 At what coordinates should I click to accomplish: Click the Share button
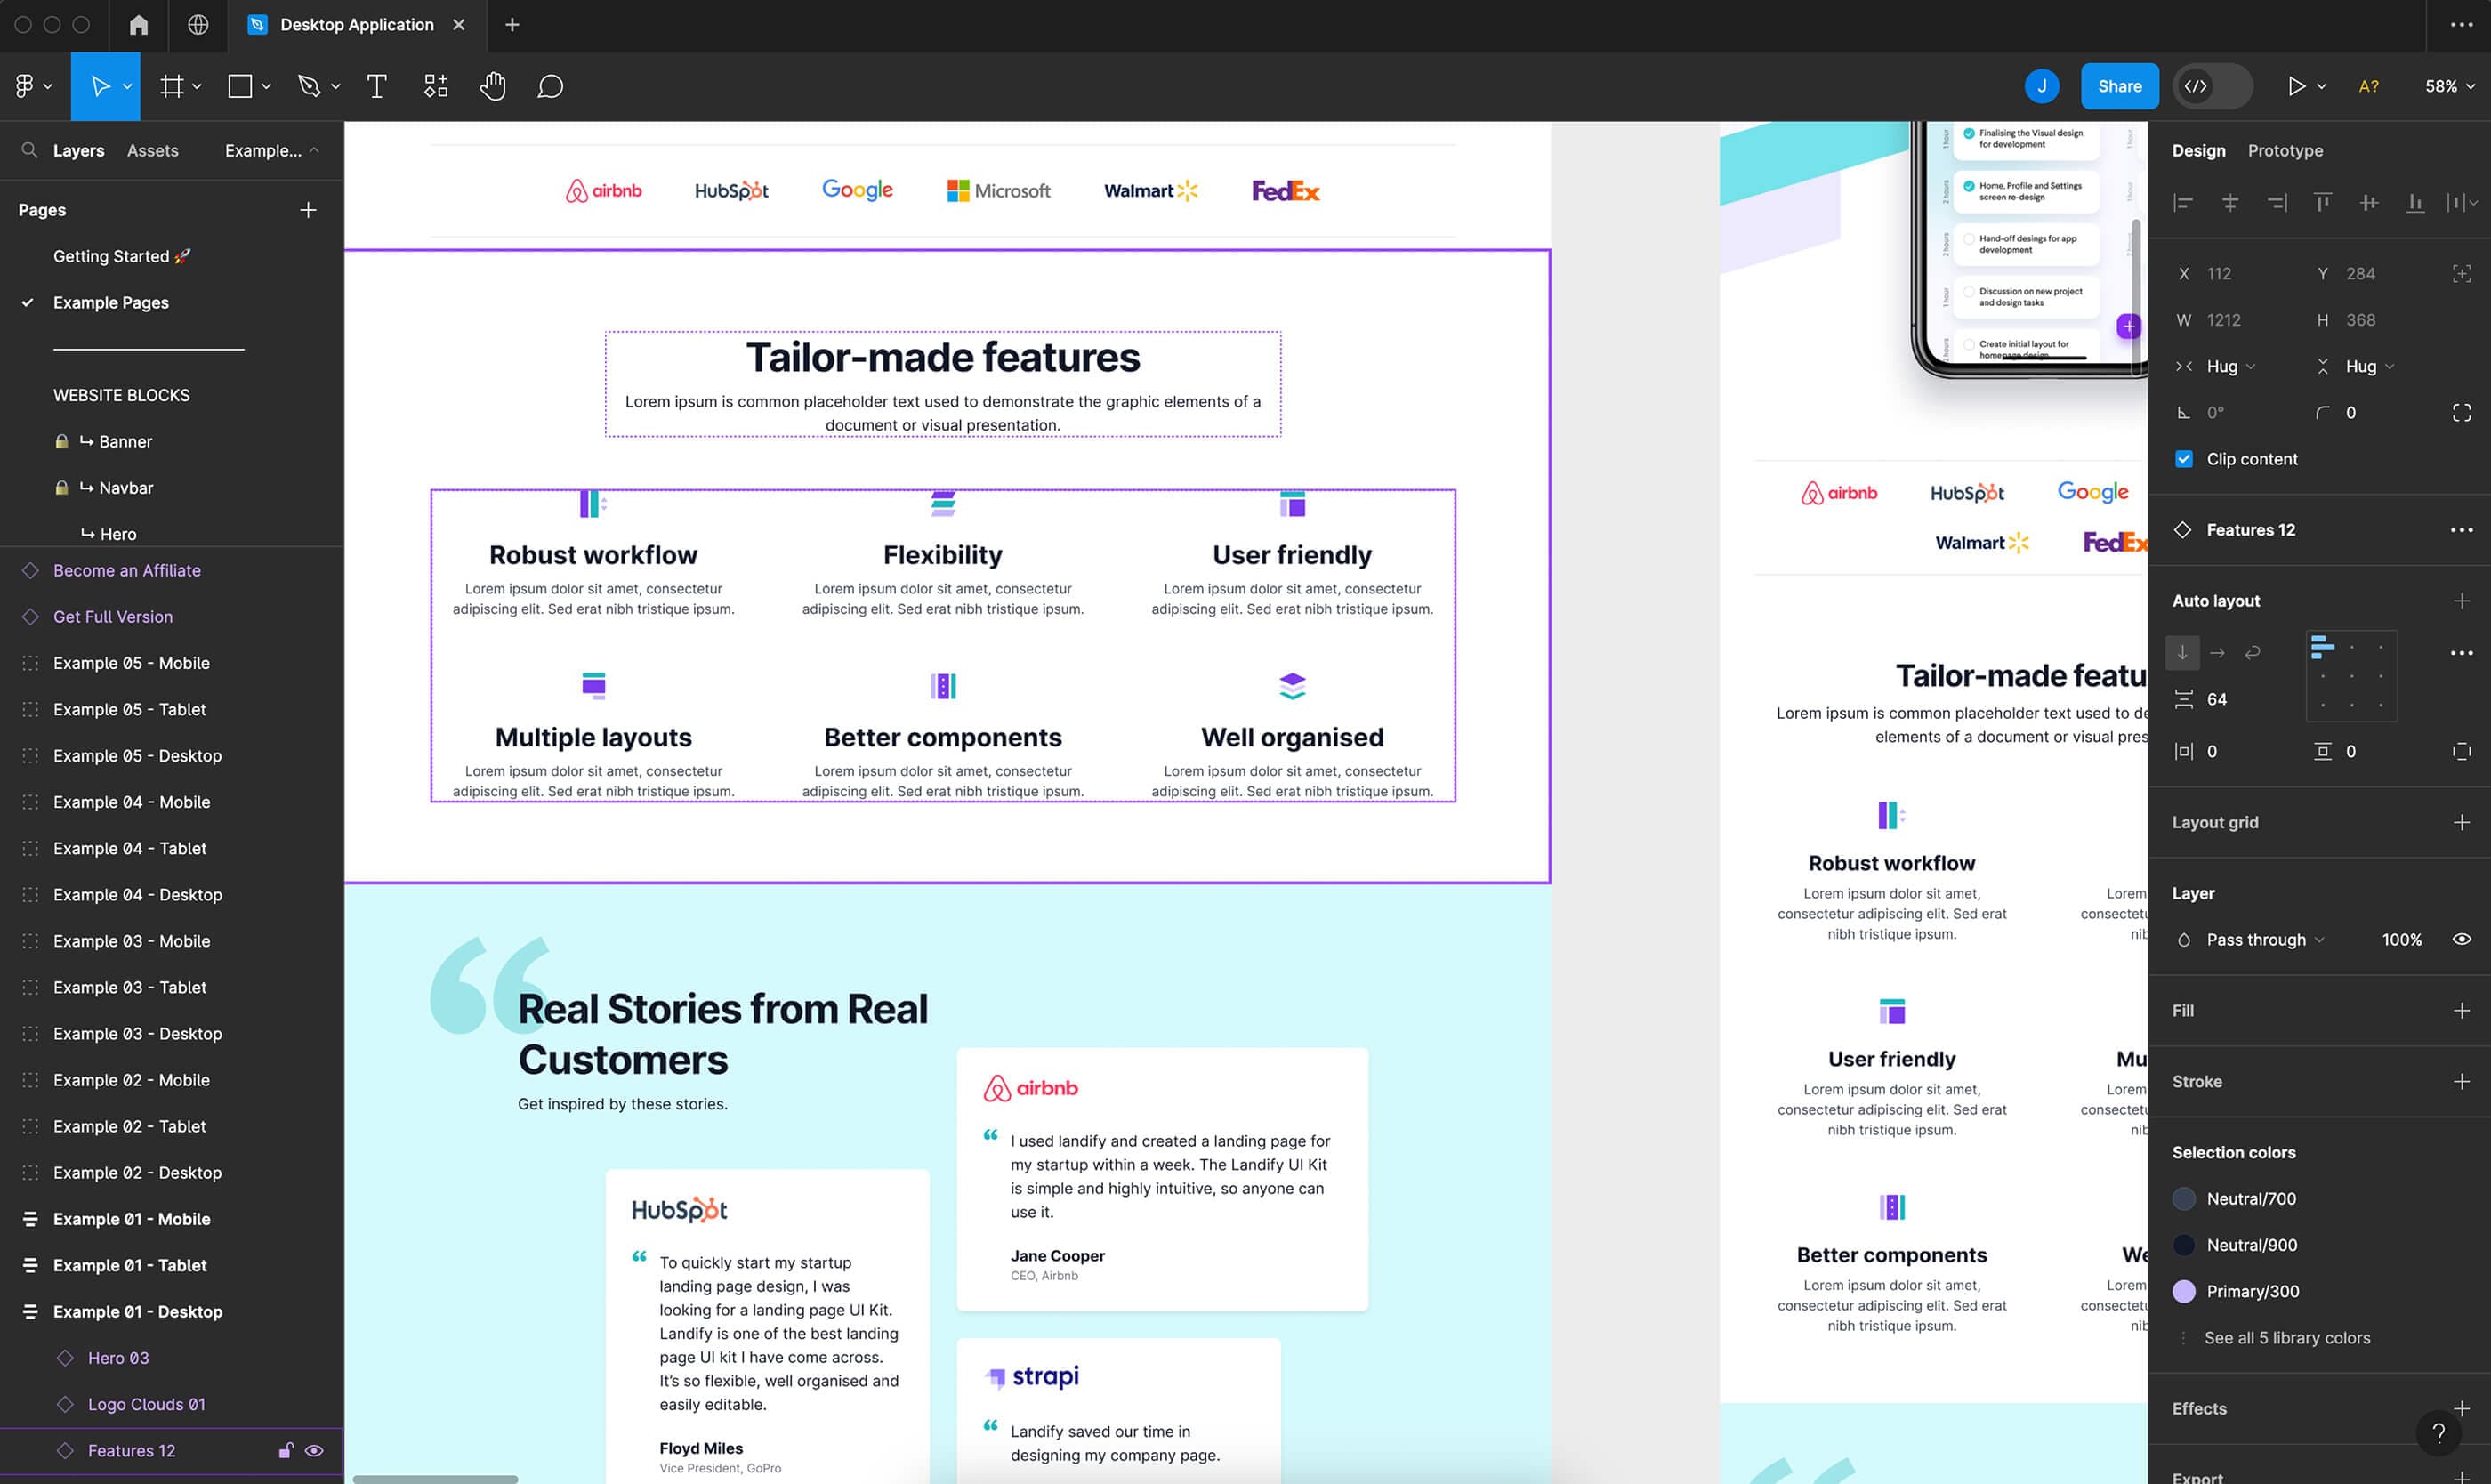click(x=2119, y=86)
